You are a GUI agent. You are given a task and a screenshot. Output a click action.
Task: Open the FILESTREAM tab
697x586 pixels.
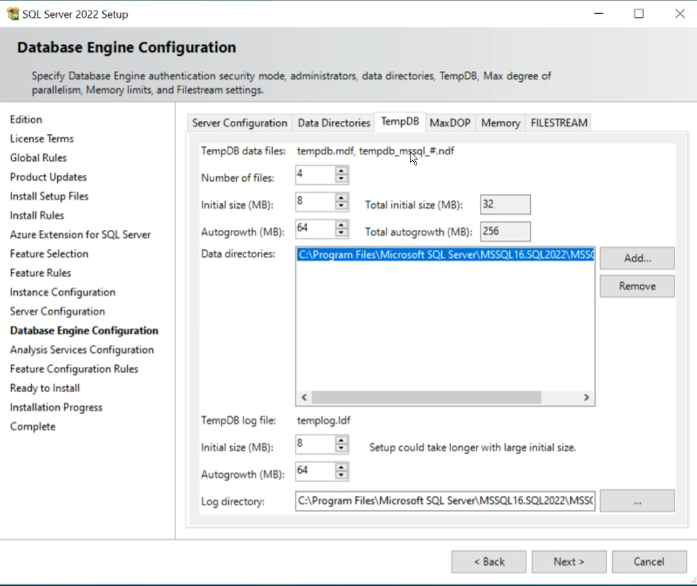coord(559,123)
